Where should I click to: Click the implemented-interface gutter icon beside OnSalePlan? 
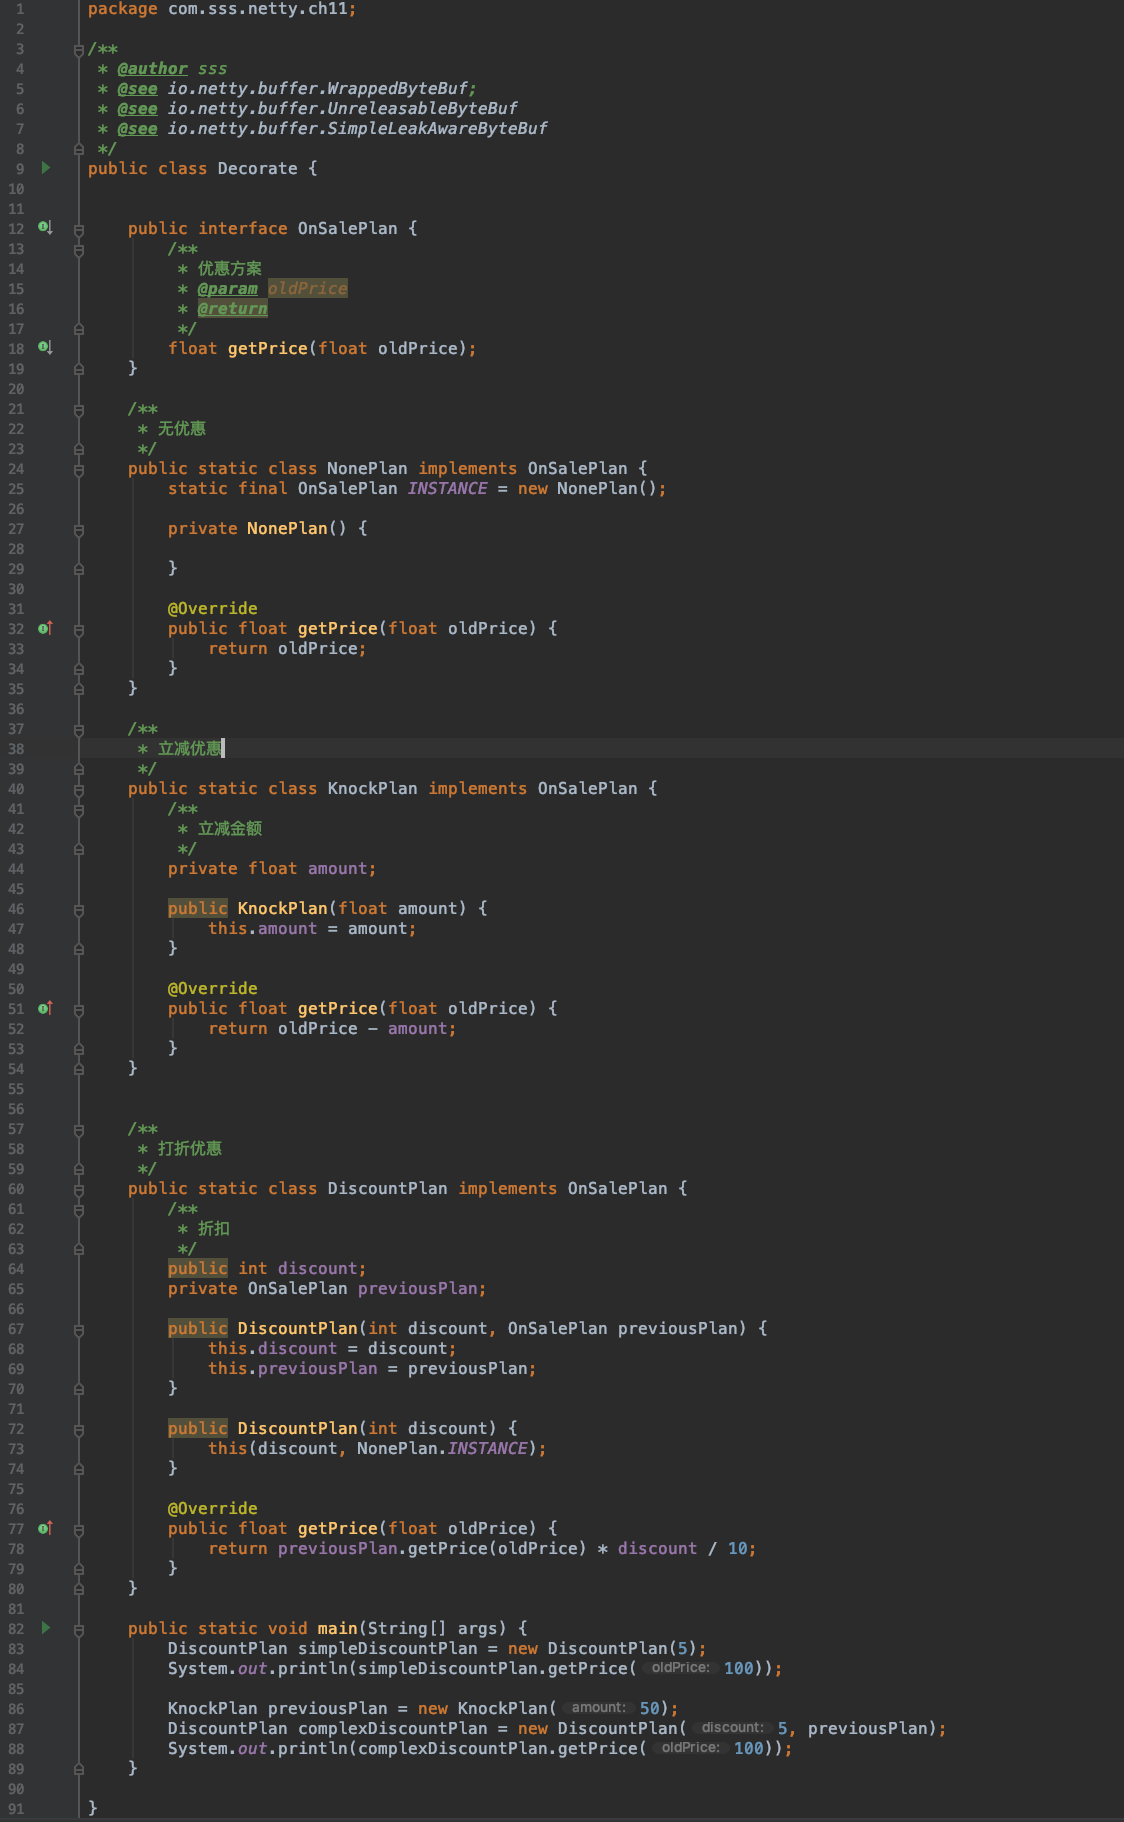point(45,228)
